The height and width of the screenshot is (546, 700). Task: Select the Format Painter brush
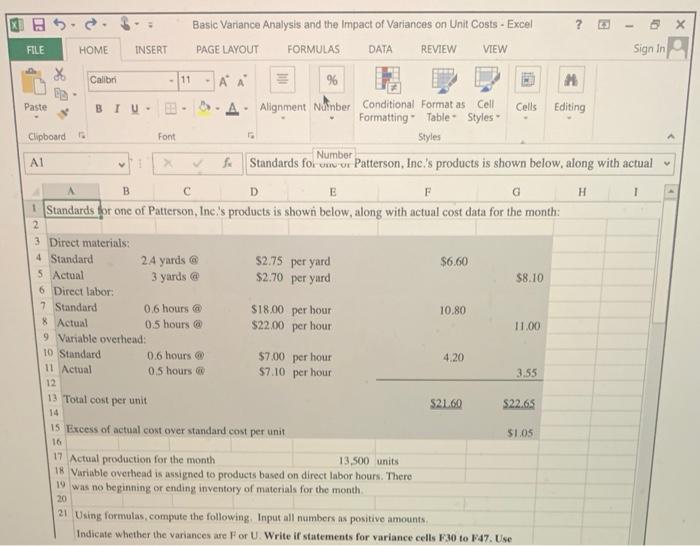tap(63, 114)
